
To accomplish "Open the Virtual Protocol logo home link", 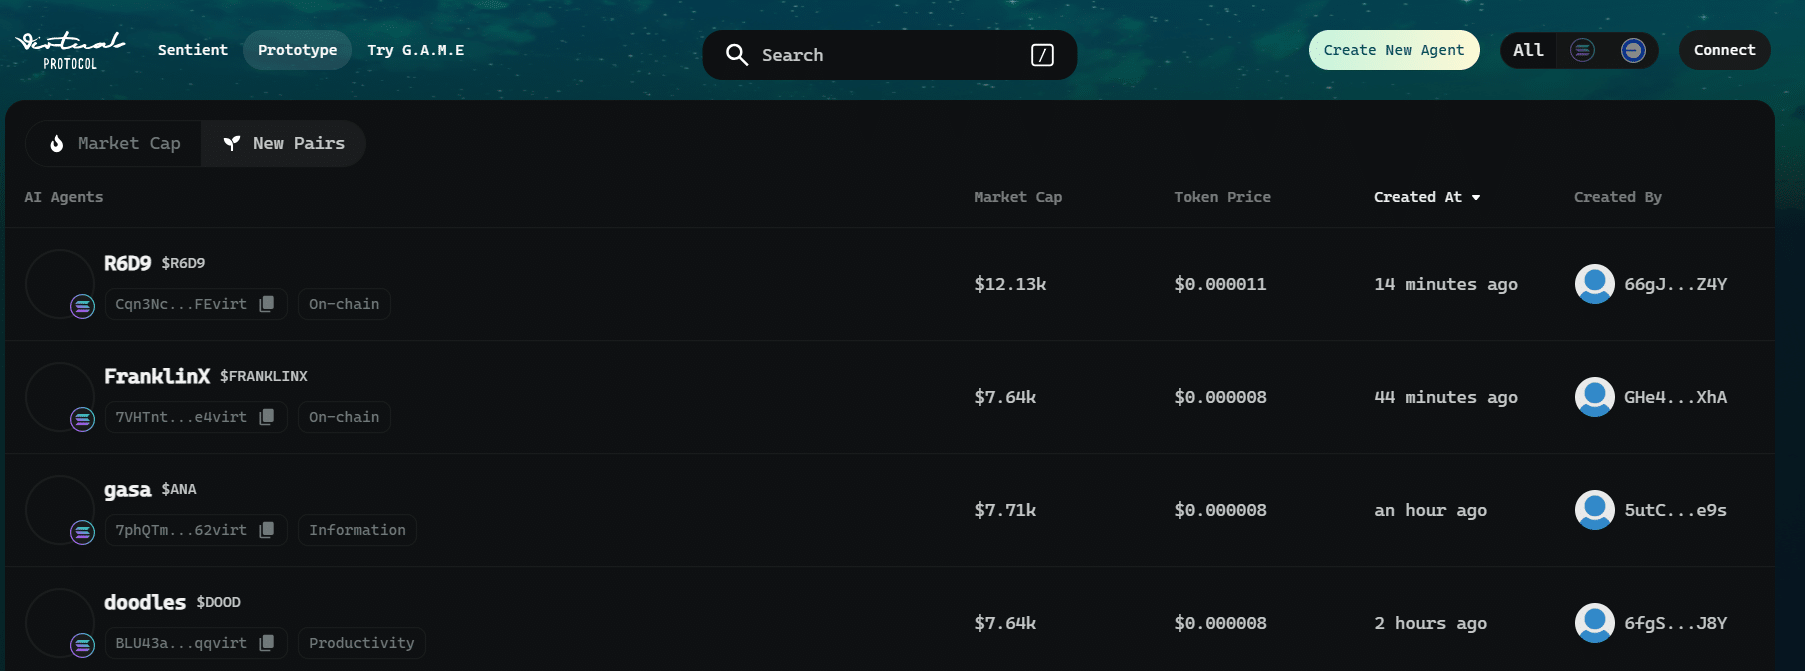I will click(70, 51).
